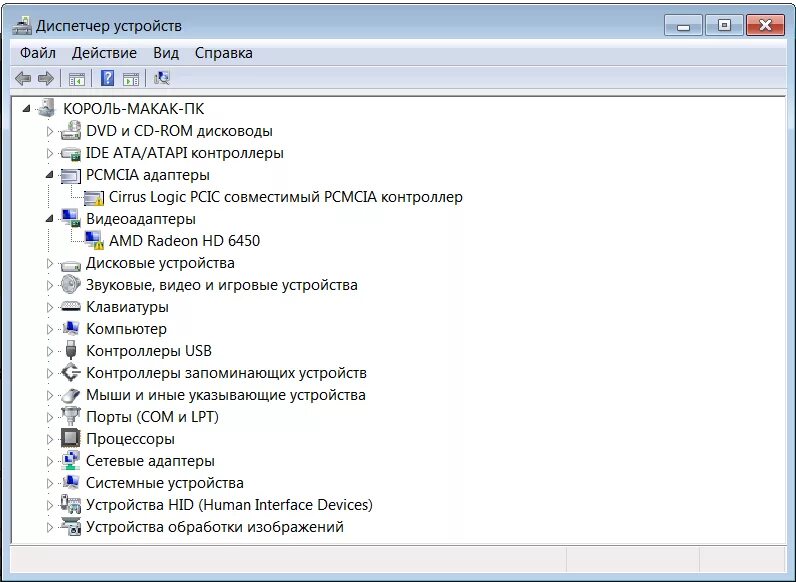Click the Видеоадаптеры category icon

click(x=71, y=218)
